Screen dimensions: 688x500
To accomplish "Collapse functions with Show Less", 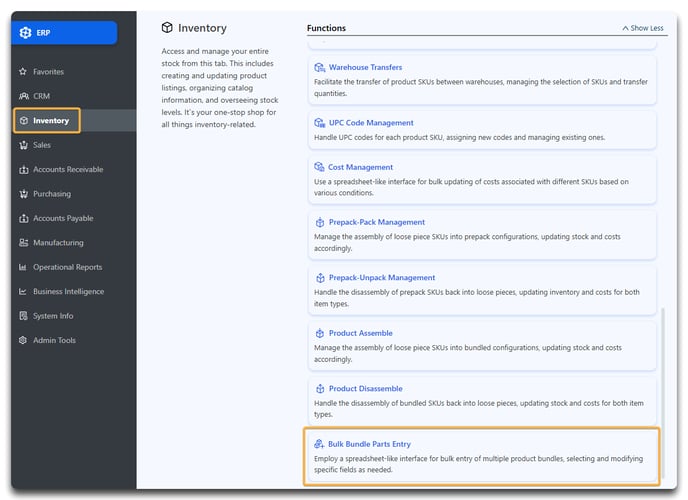I will 643,28.
